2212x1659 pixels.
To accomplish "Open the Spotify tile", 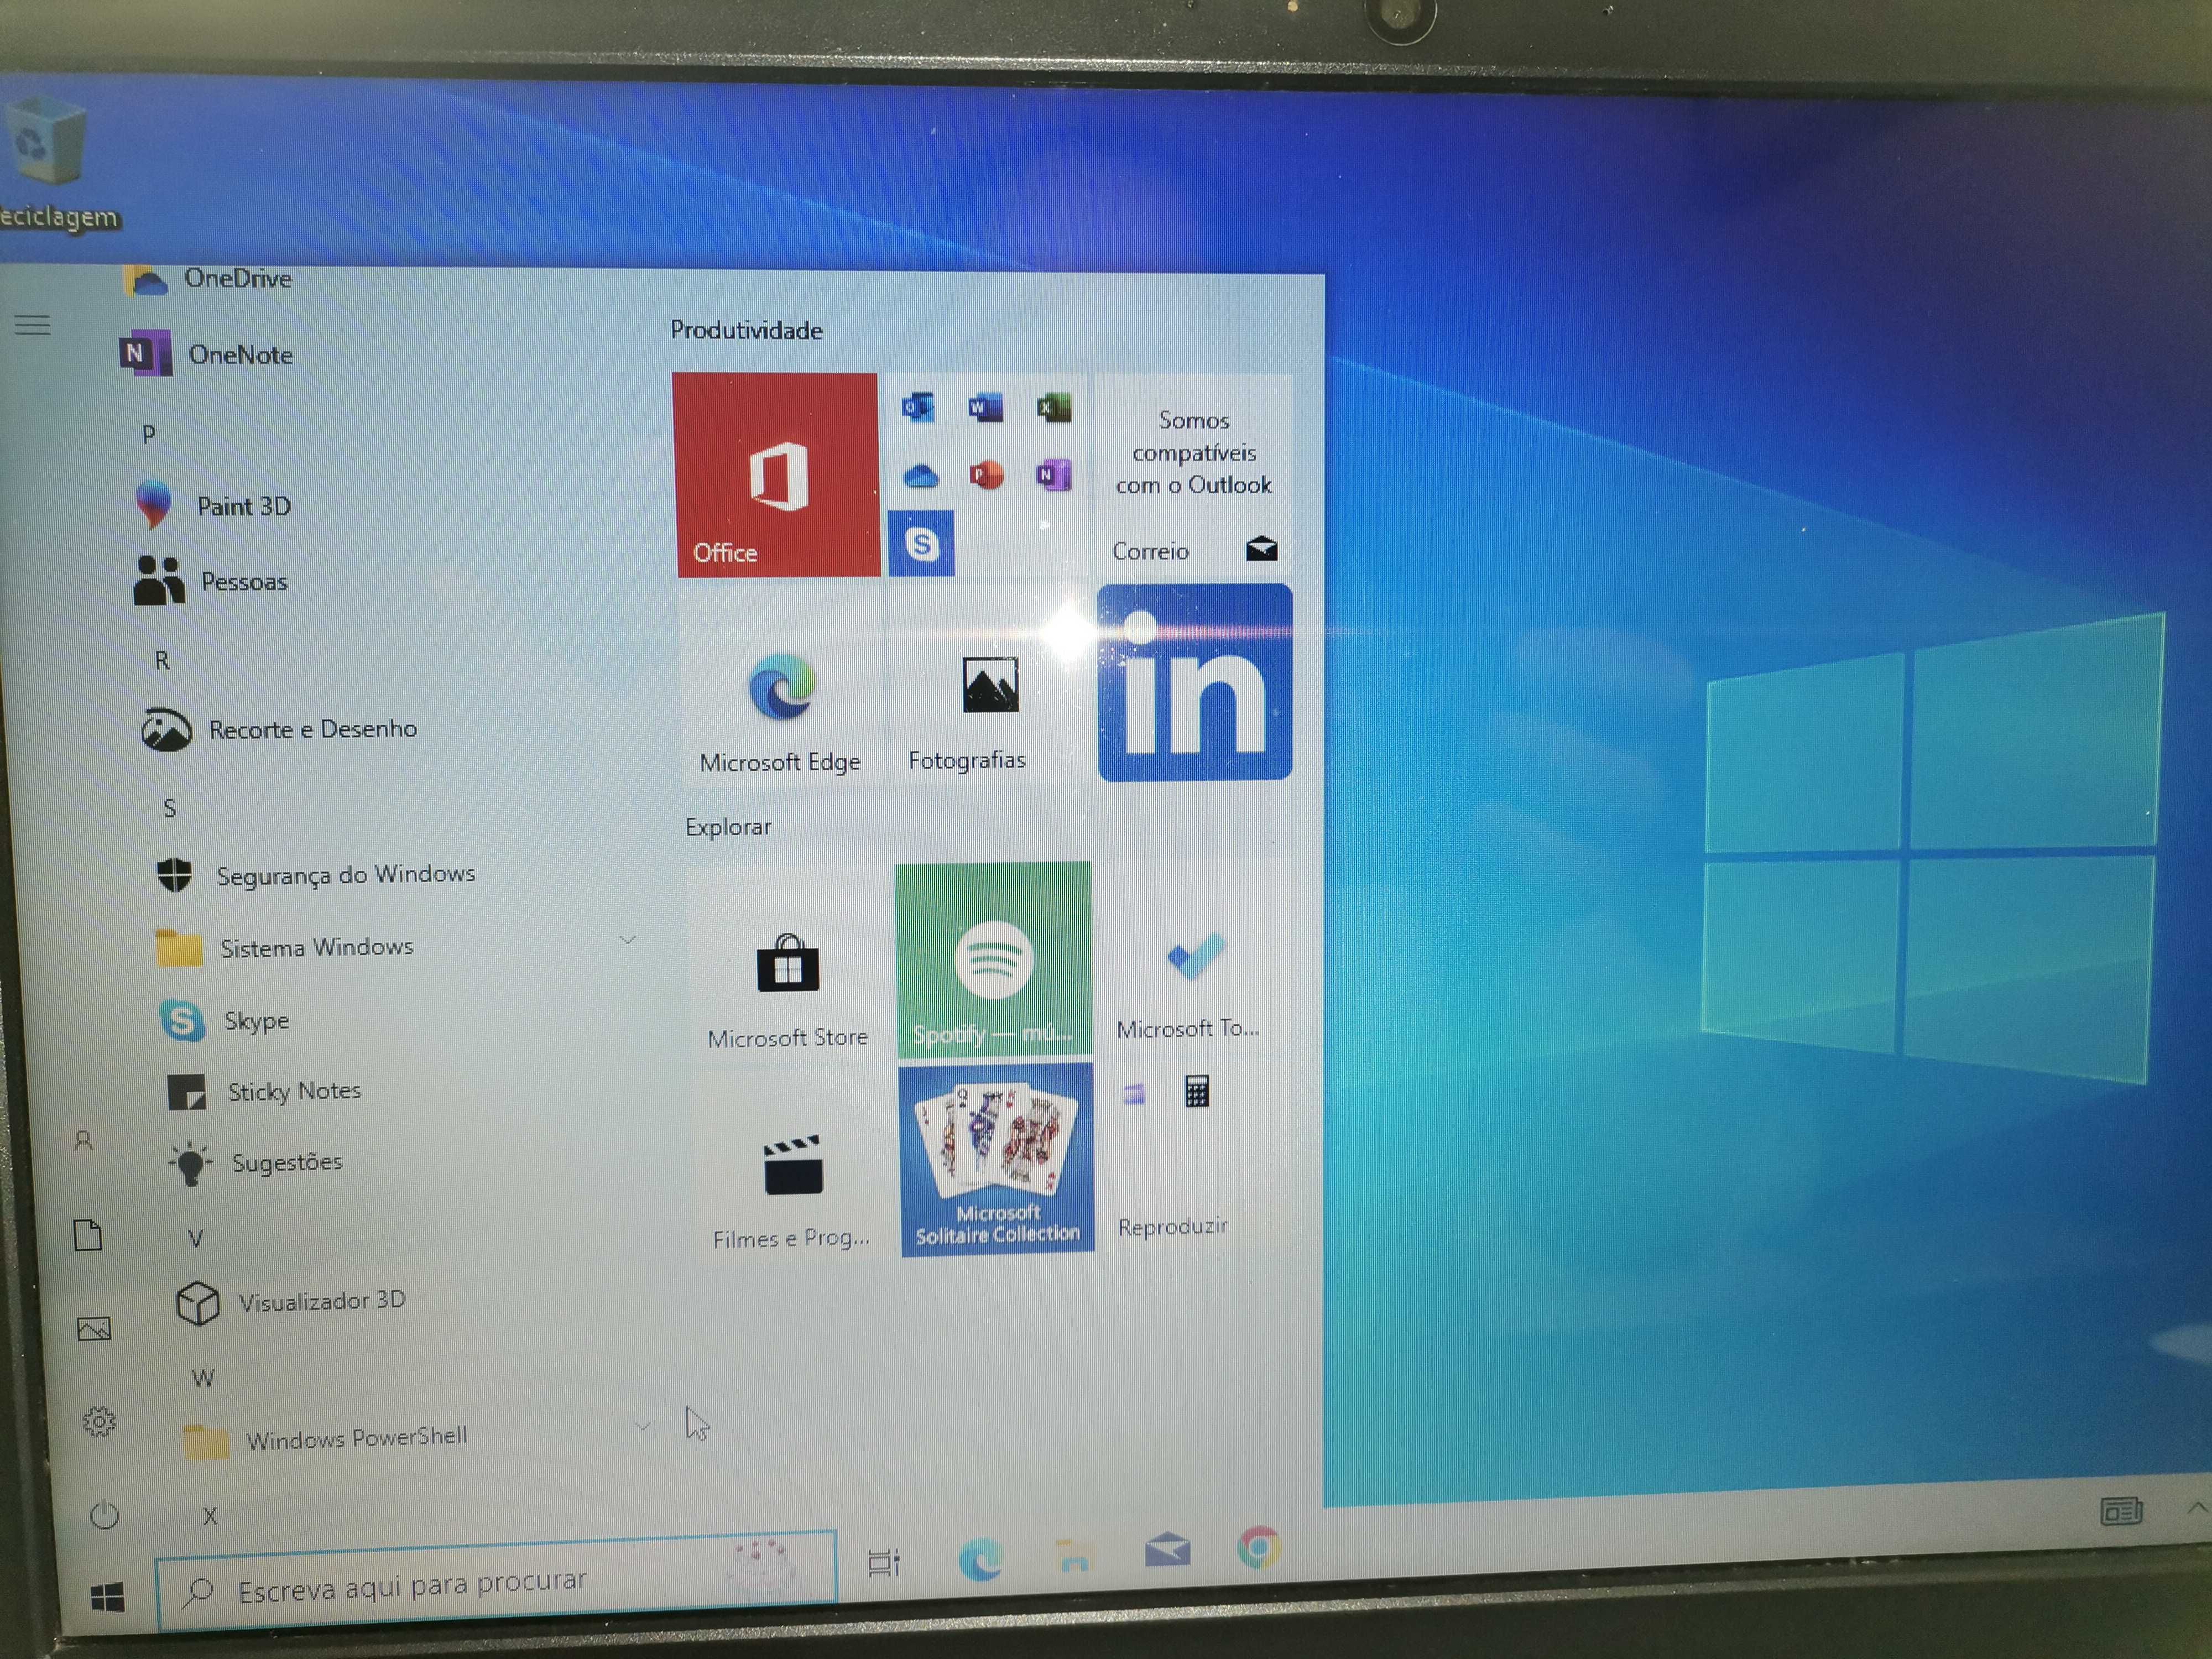I will (993, 960).
